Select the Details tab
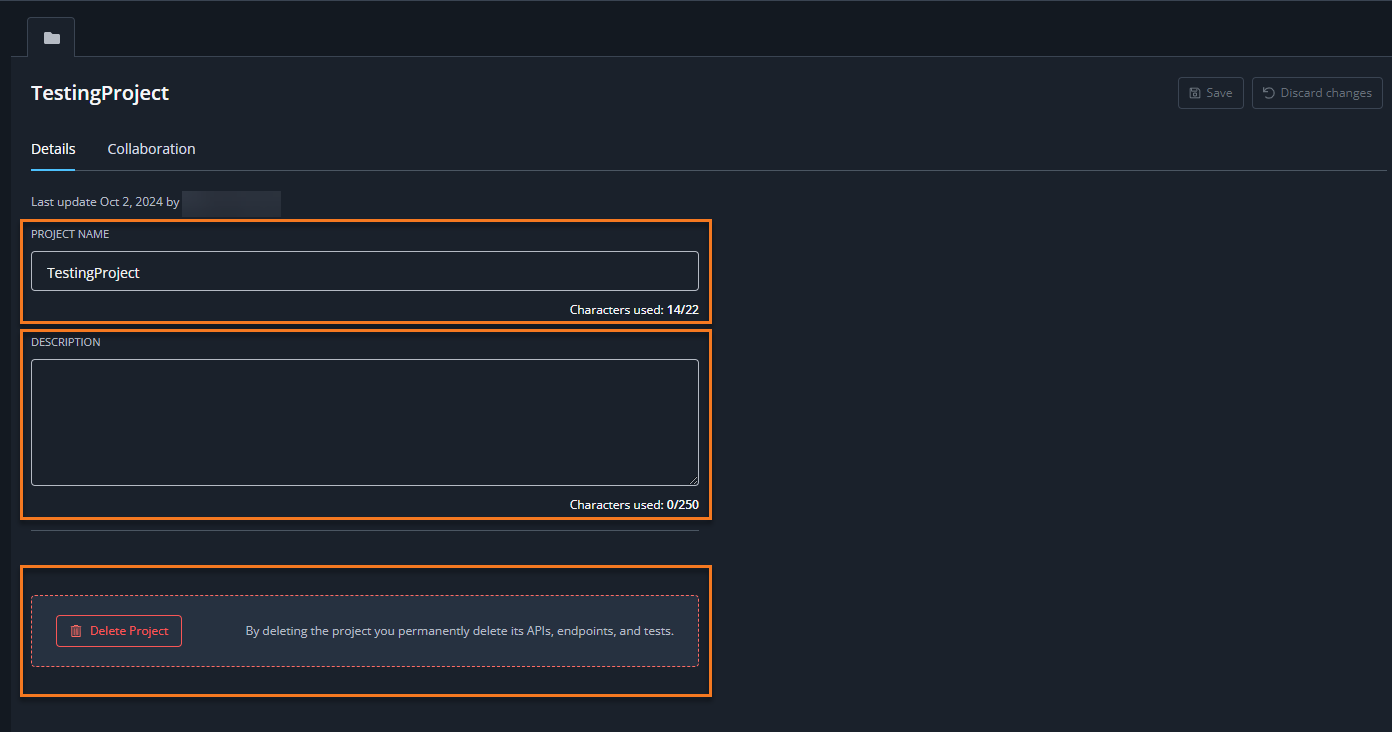This screenshot has width=1392, height=732. (53, 149)
